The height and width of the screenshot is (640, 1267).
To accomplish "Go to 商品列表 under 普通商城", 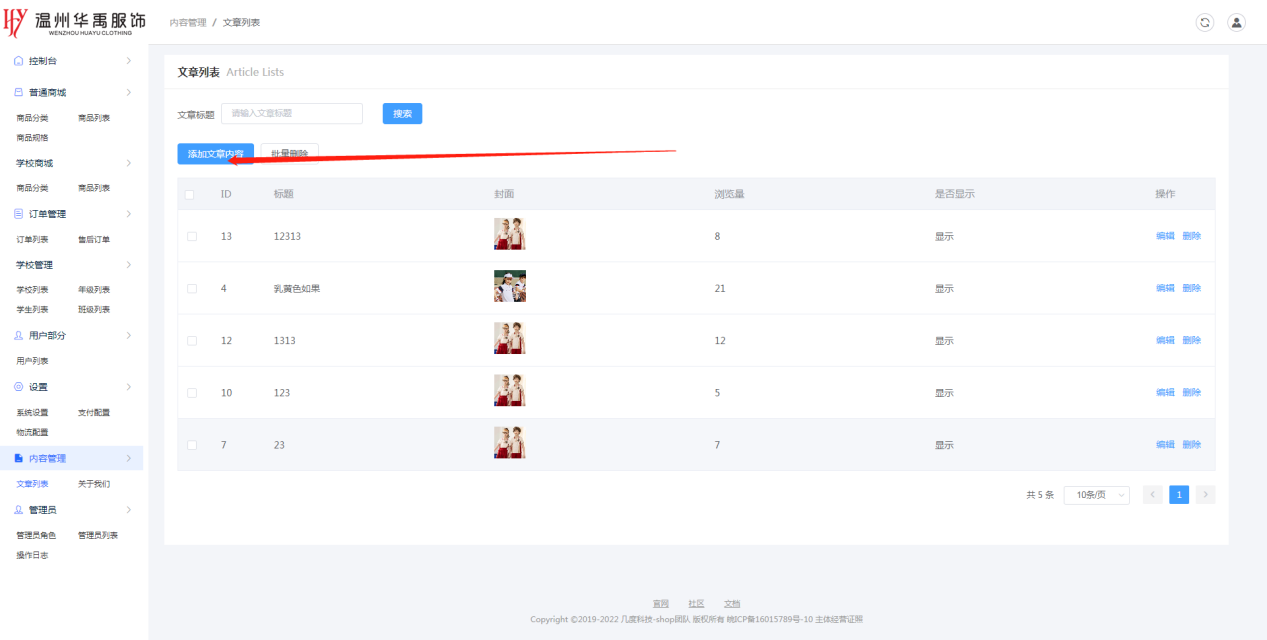I will [94, 118].
